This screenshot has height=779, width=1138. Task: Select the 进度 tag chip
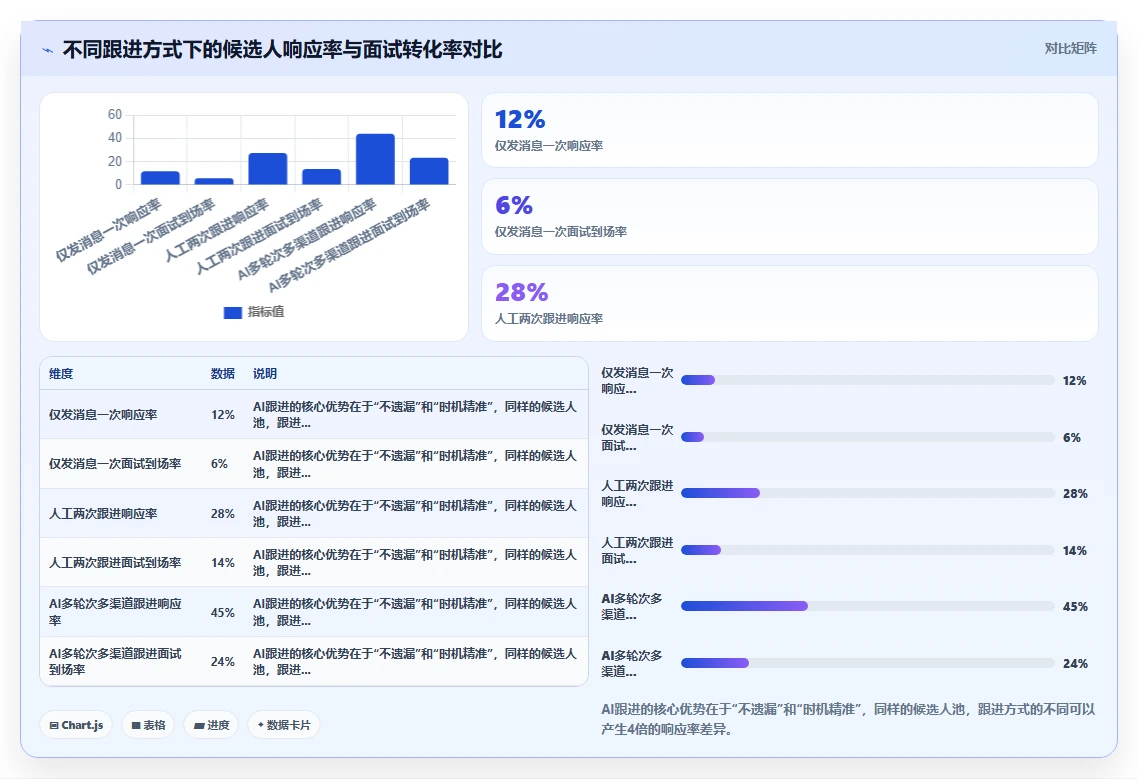pos(211,725)
